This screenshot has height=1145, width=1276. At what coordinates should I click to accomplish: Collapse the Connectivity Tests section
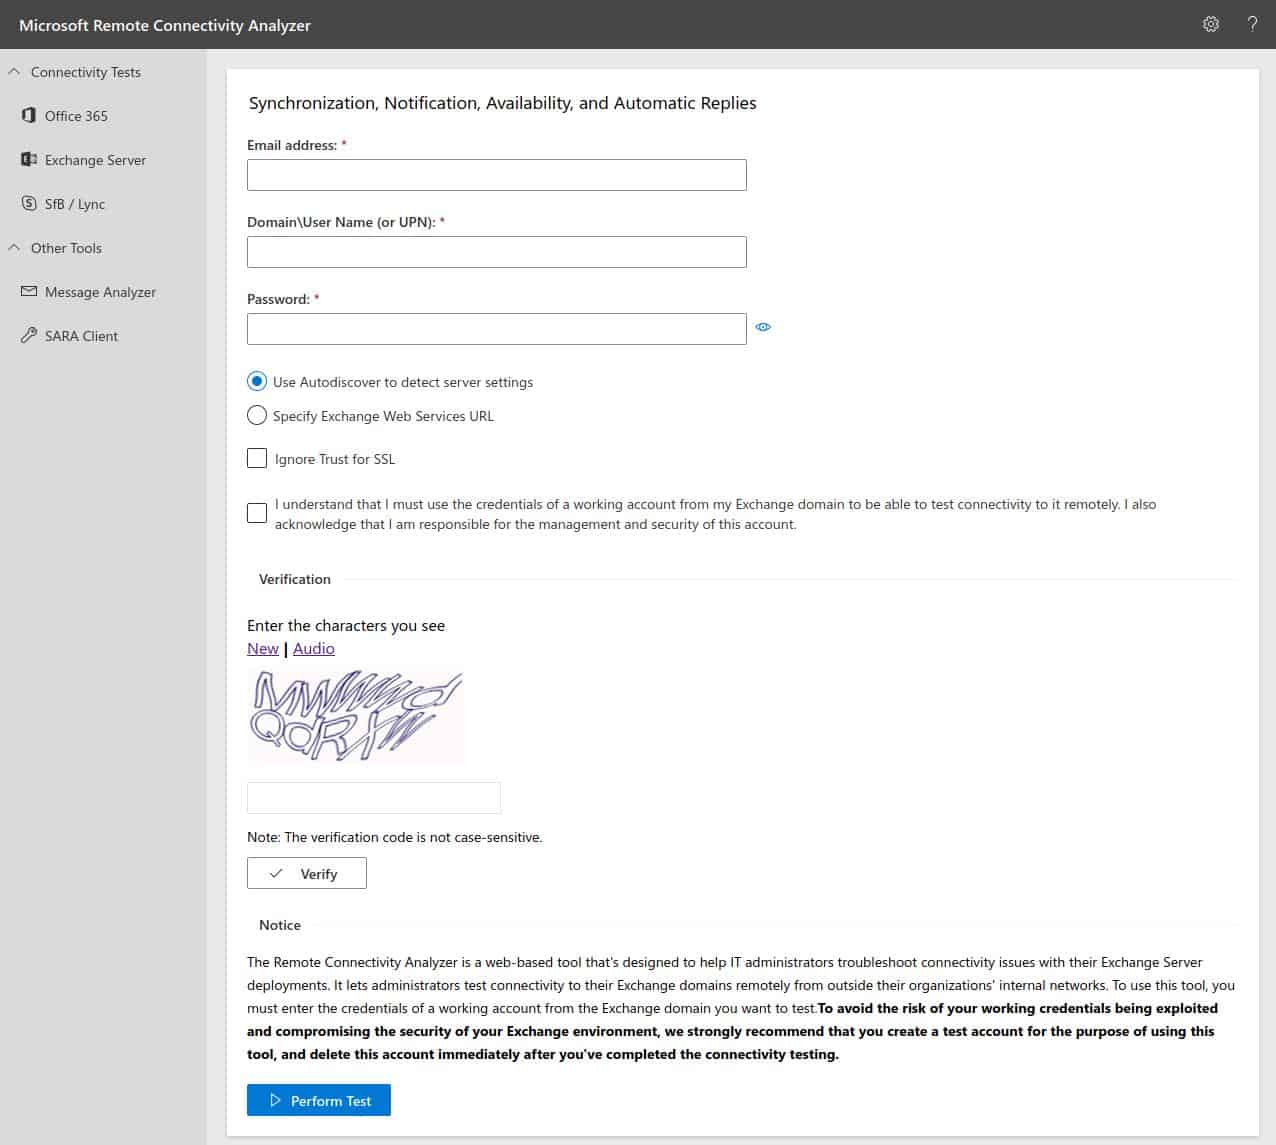14,71
